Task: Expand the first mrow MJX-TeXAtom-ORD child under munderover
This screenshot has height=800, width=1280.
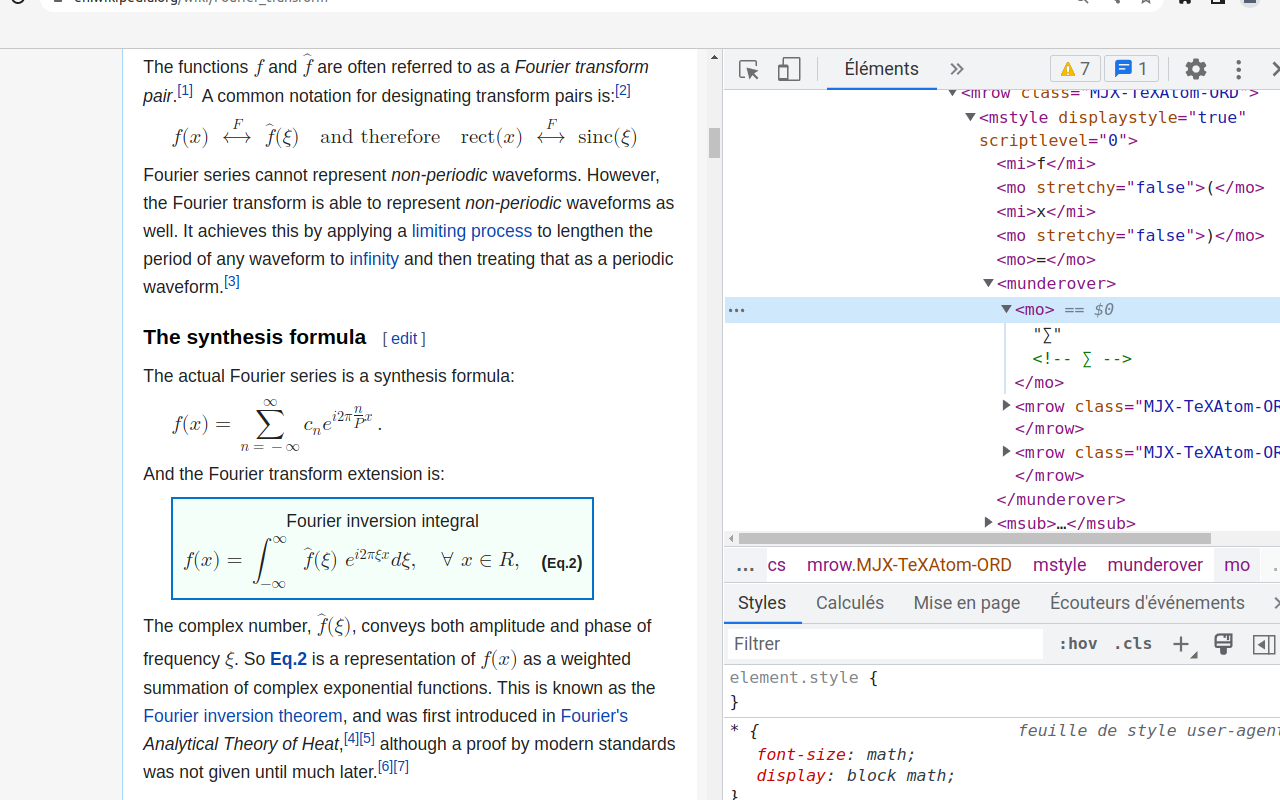Action: [1006, 406]
